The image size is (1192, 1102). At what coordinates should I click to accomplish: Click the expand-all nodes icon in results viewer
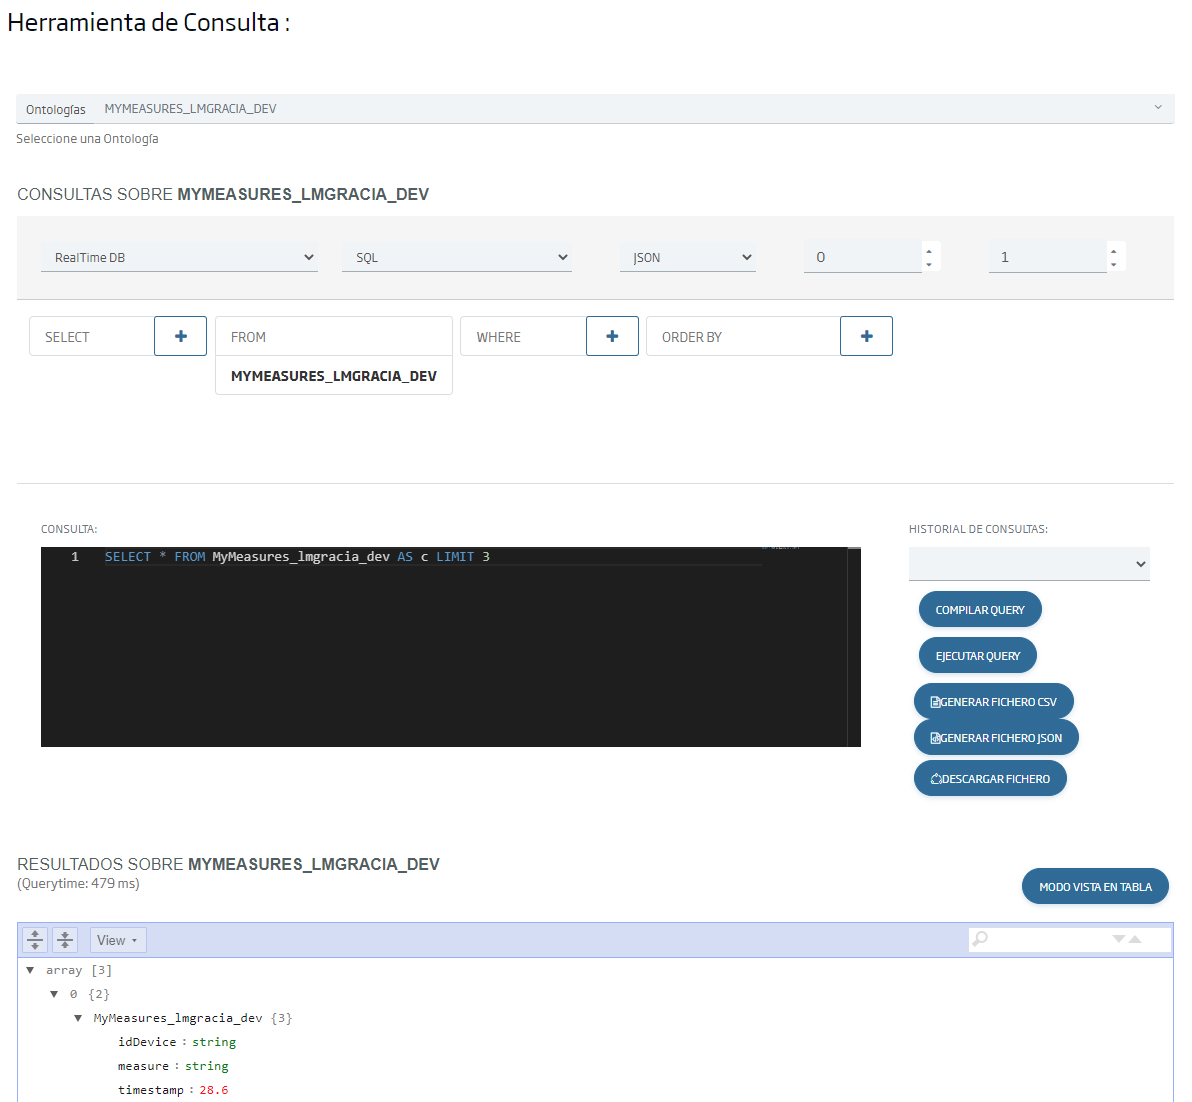point(35,939)
